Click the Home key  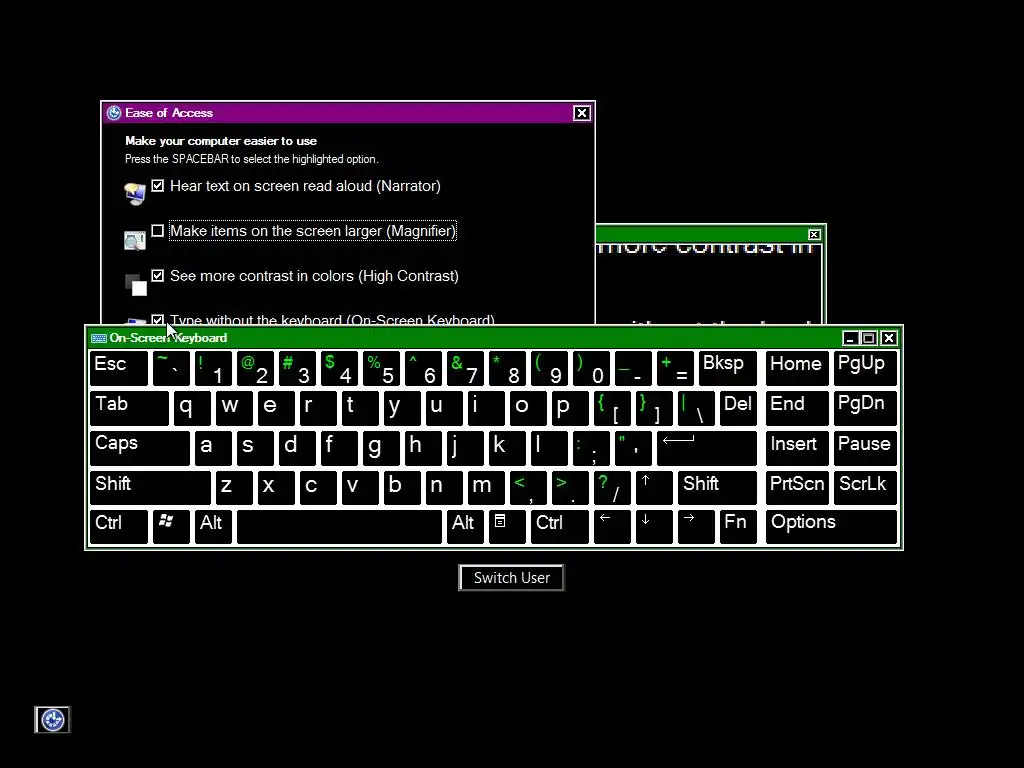(797, 368)
